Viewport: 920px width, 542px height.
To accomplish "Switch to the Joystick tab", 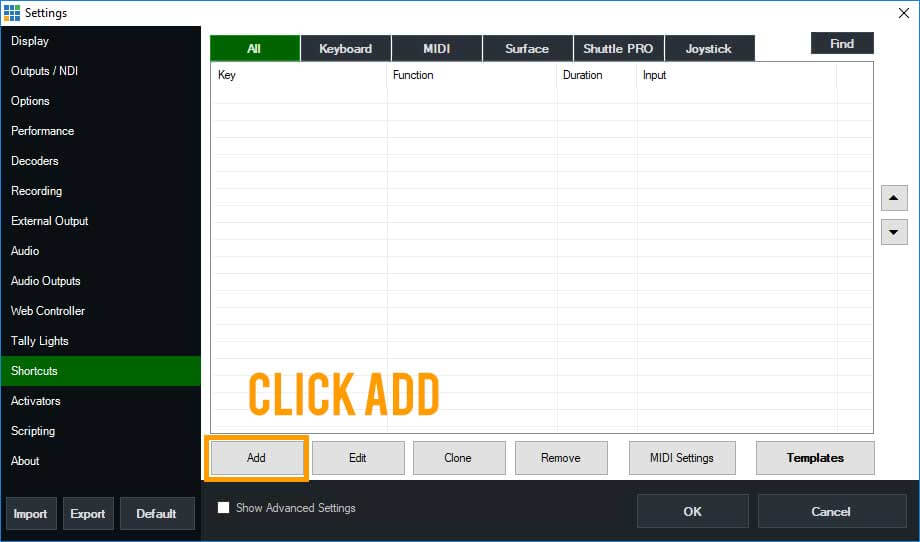I will [x=708, y=48].
